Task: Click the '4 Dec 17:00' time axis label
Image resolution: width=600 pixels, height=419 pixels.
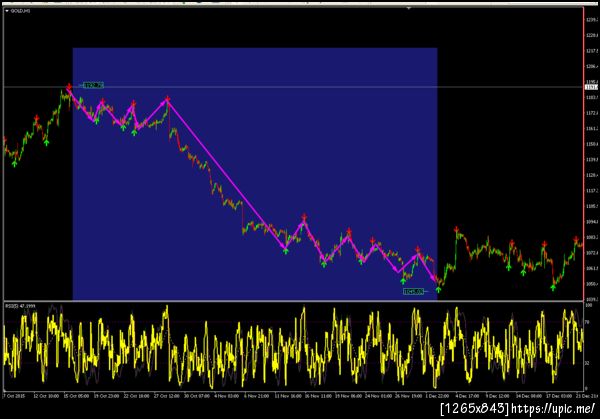Action: coord(468,396)
